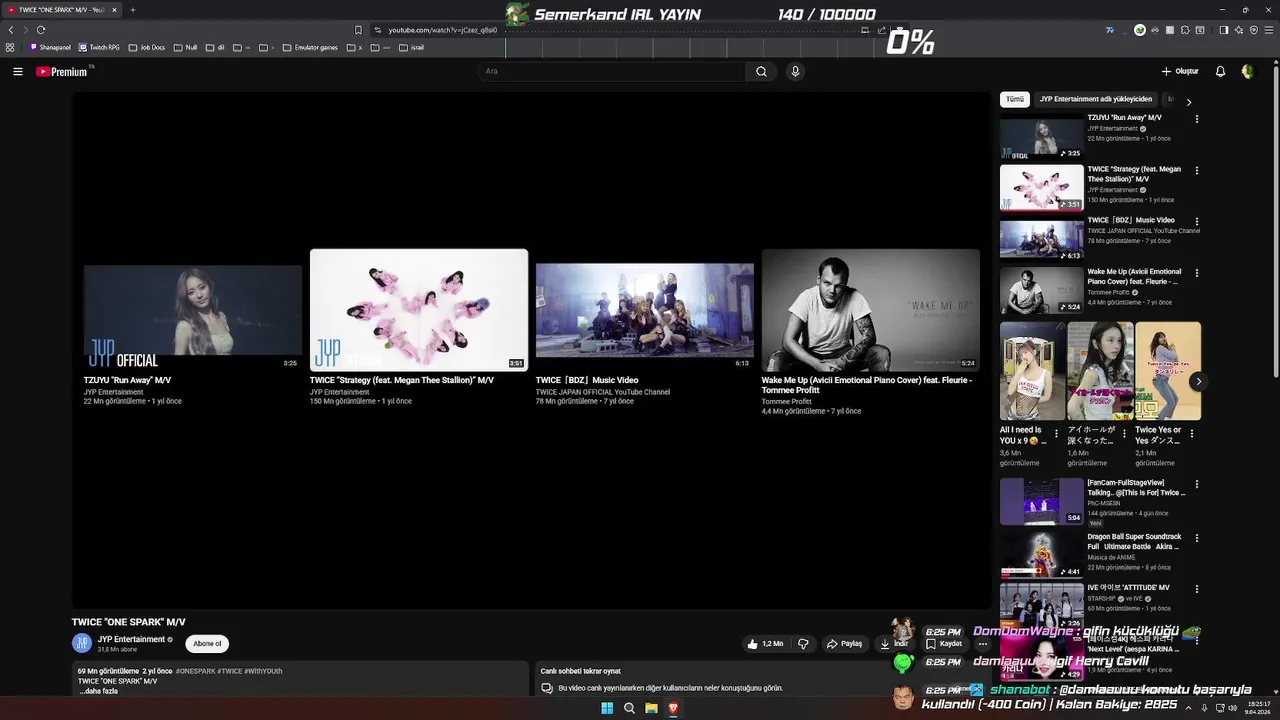The width and height of the screenshot is (1280, 720).
Task: Expand the Emulator games bookmark folder
Action: point(310,47)
